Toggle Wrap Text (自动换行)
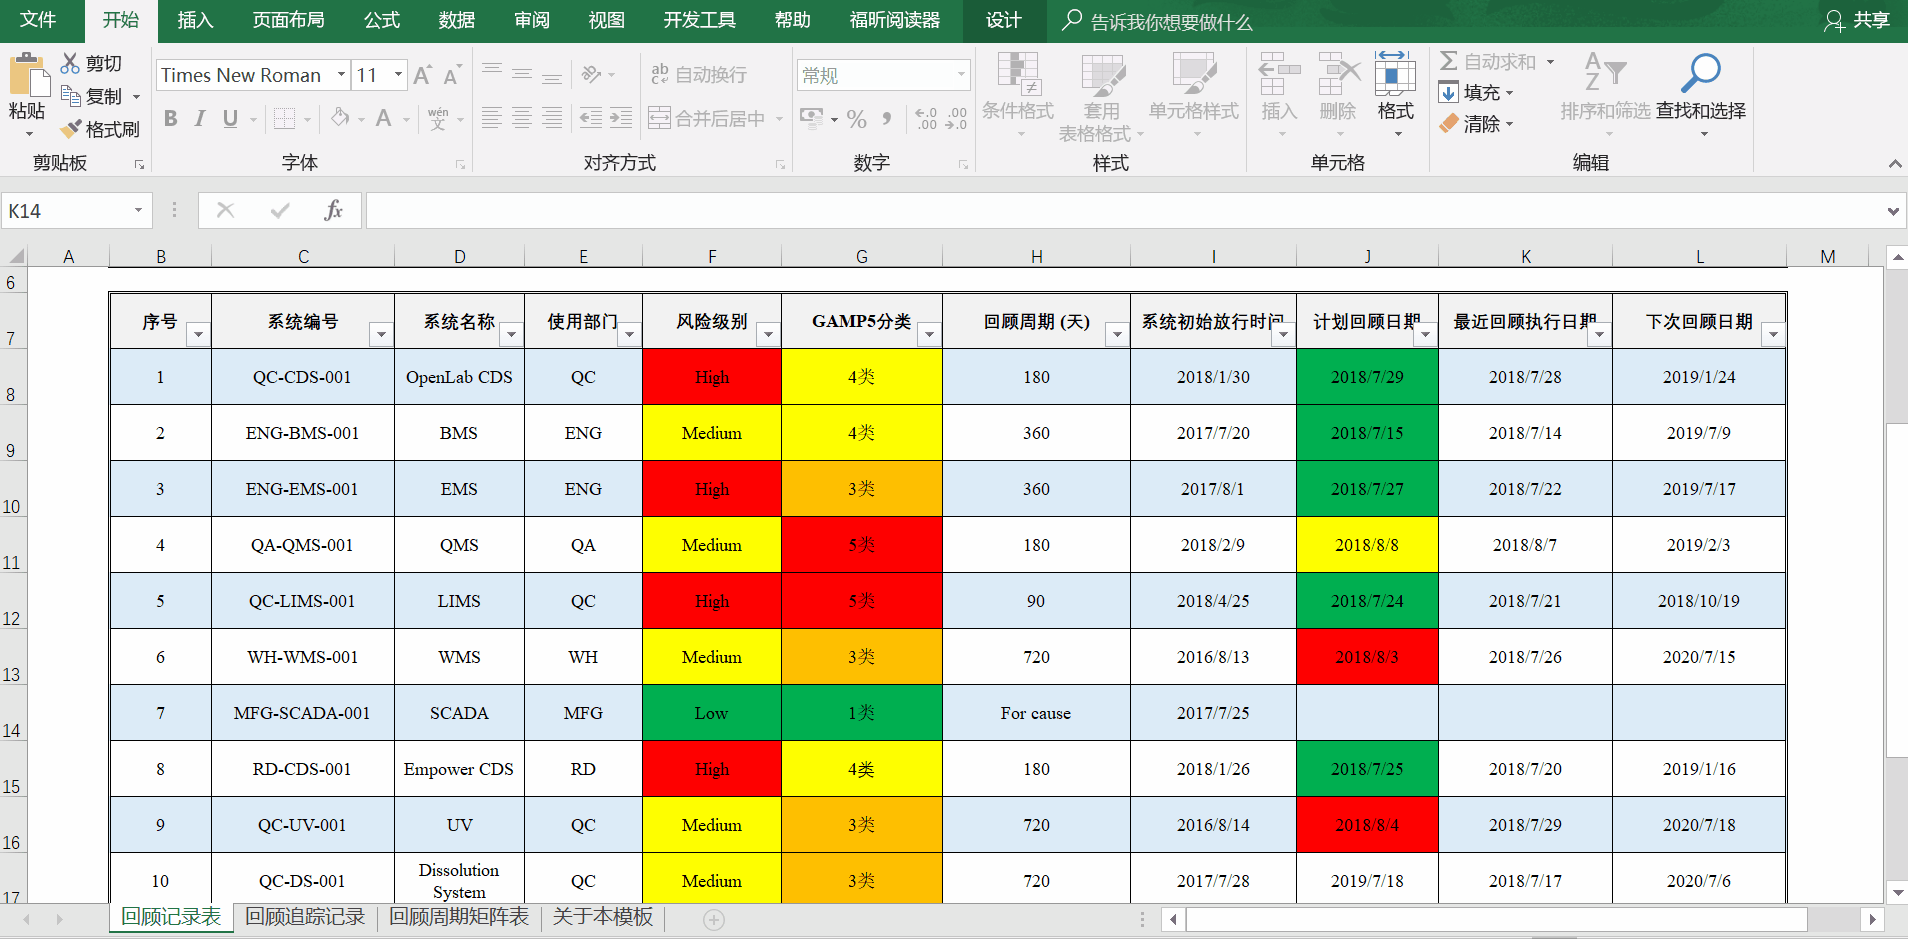 click(x=699, y=74)
